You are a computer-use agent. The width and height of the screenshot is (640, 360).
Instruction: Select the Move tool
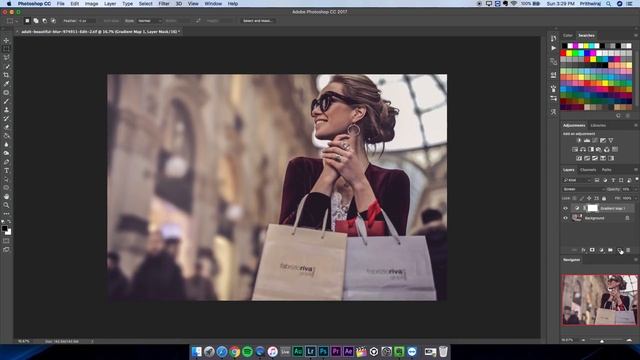coord(6,40)
